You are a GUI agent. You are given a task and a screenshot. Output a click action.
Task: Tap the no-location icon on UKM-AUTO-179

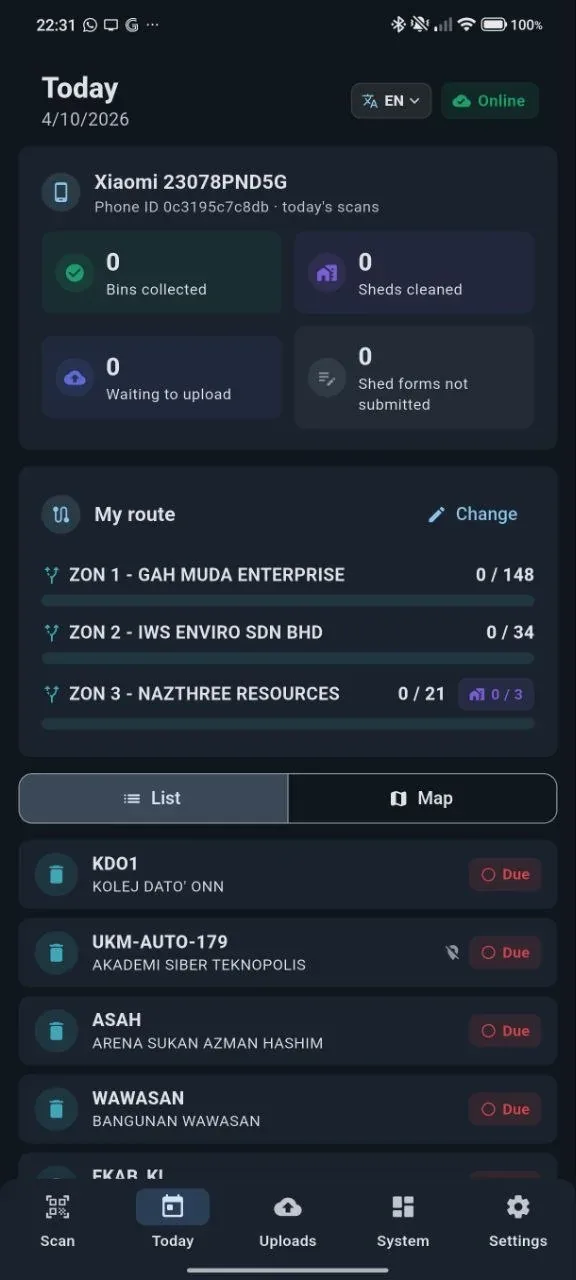point(452,953)
